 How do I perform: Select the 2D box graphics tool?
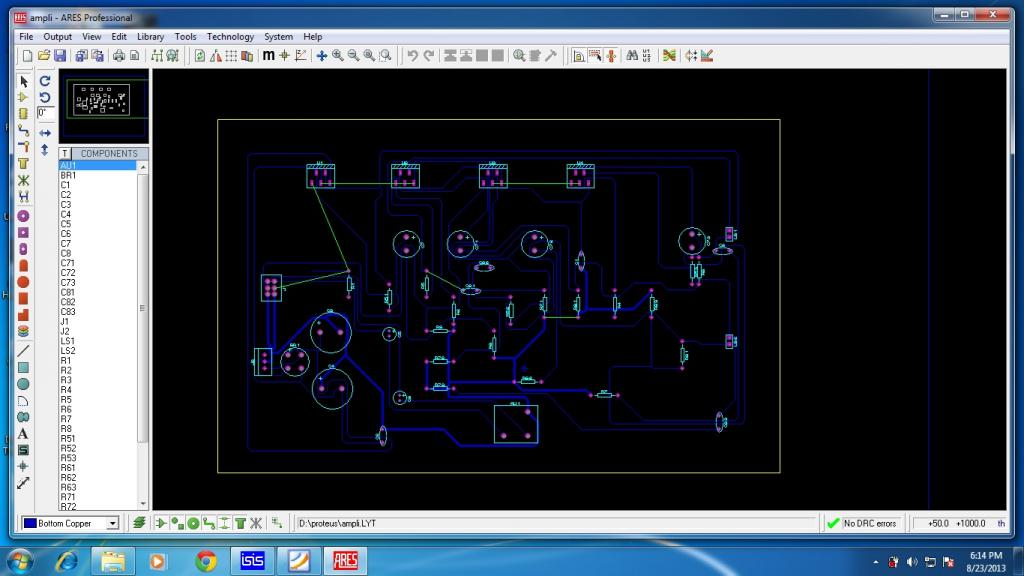point(24,367)
